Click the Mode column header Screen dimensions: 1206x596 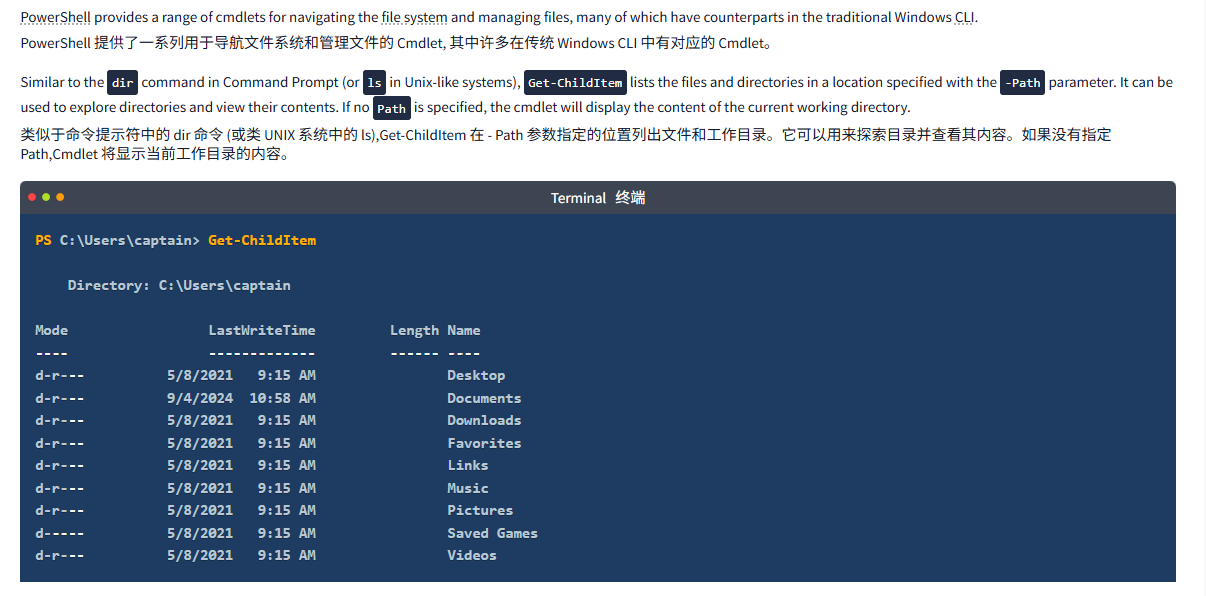pos(51,330)
